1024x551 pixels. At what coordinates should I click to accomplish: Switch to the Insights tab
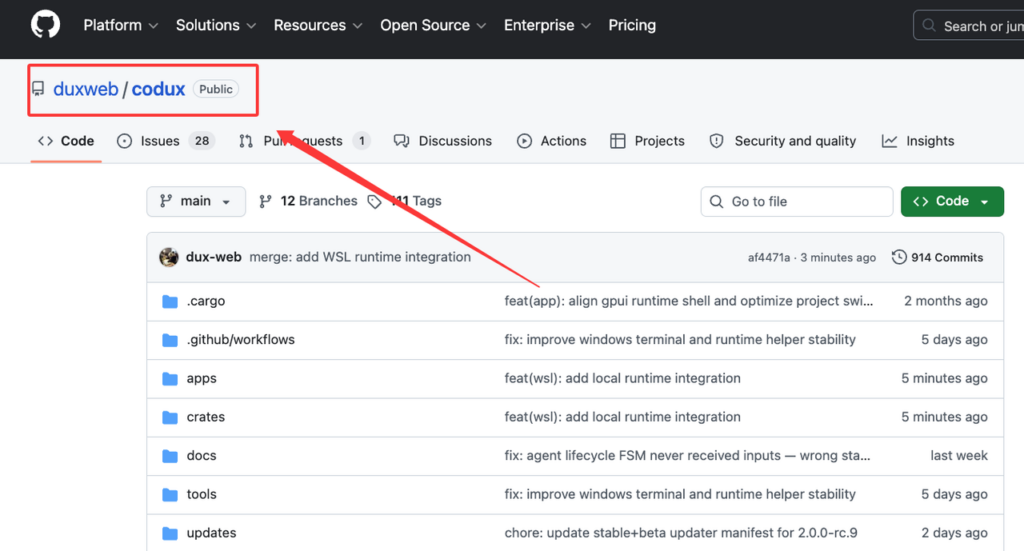pos(918,141)
